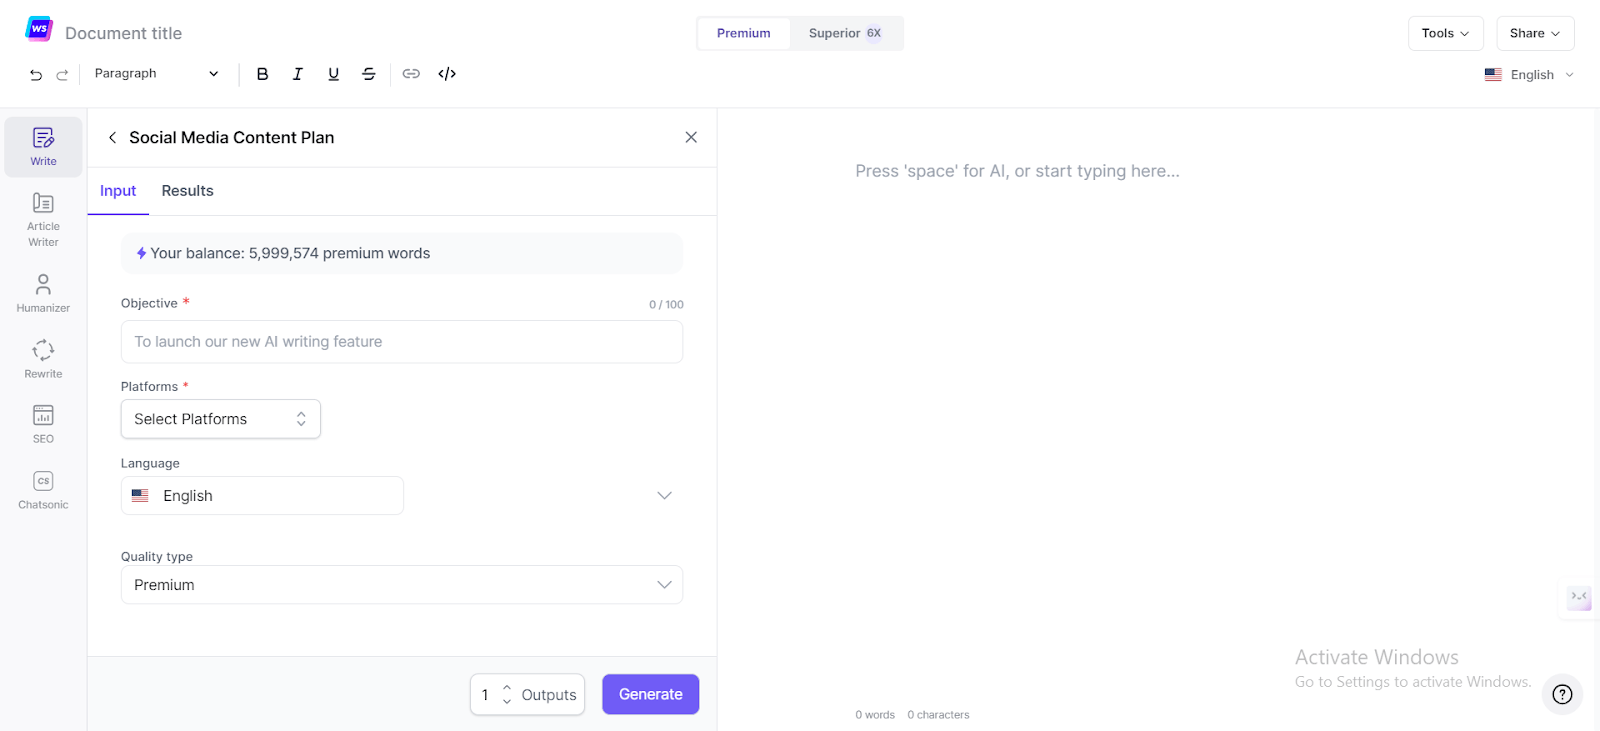This screenshot has height=731, width=1600.
Task: Open the Share dropdown menu
Action: pos(1535,33)
